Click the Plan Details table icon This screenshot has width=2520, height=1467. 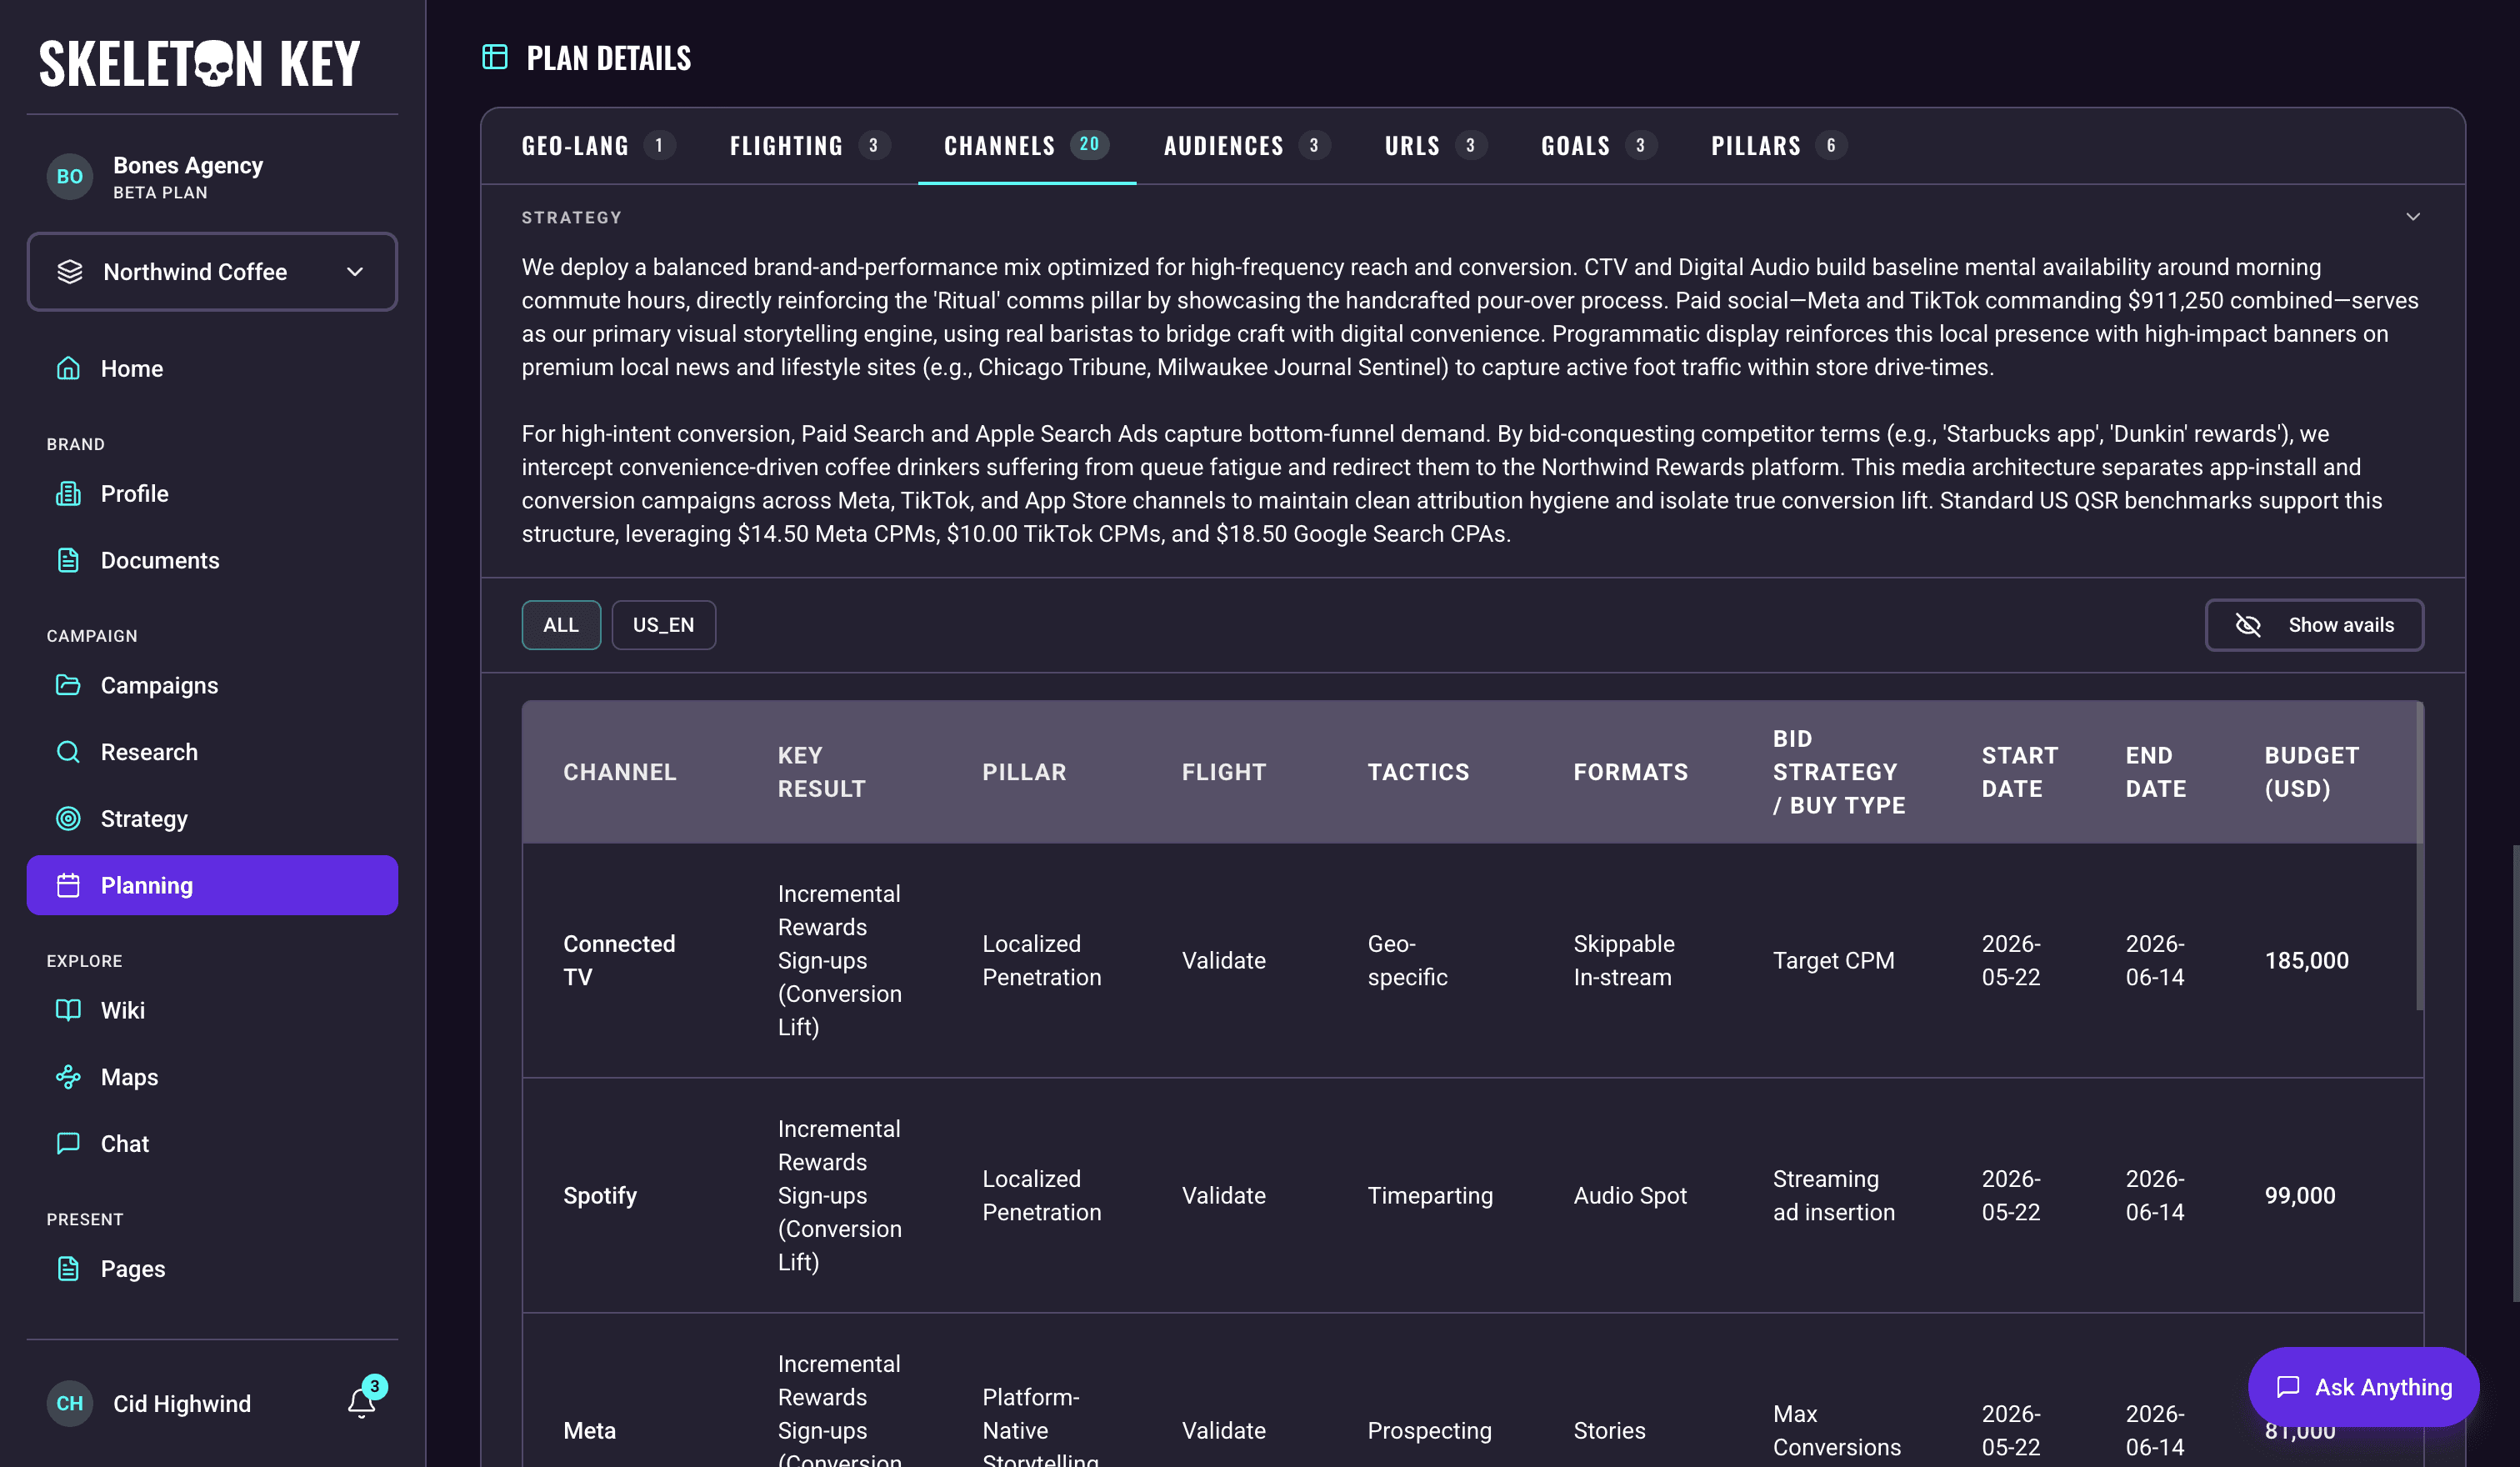(495, 57)
